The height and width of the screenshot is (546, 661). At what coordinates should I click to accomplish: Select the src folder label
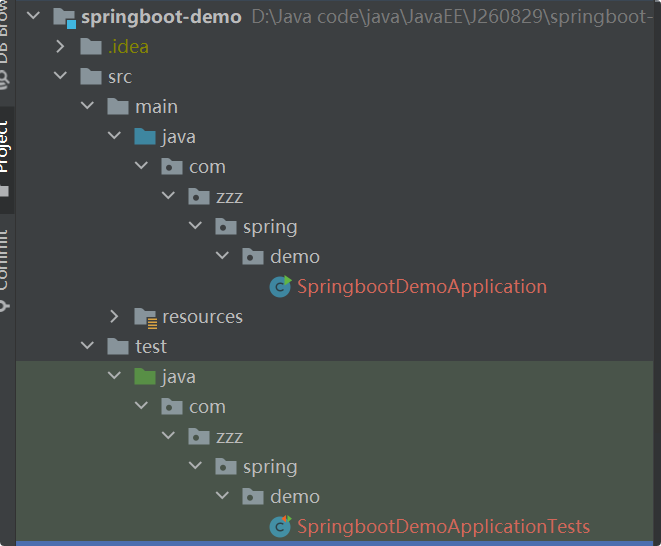120,77
